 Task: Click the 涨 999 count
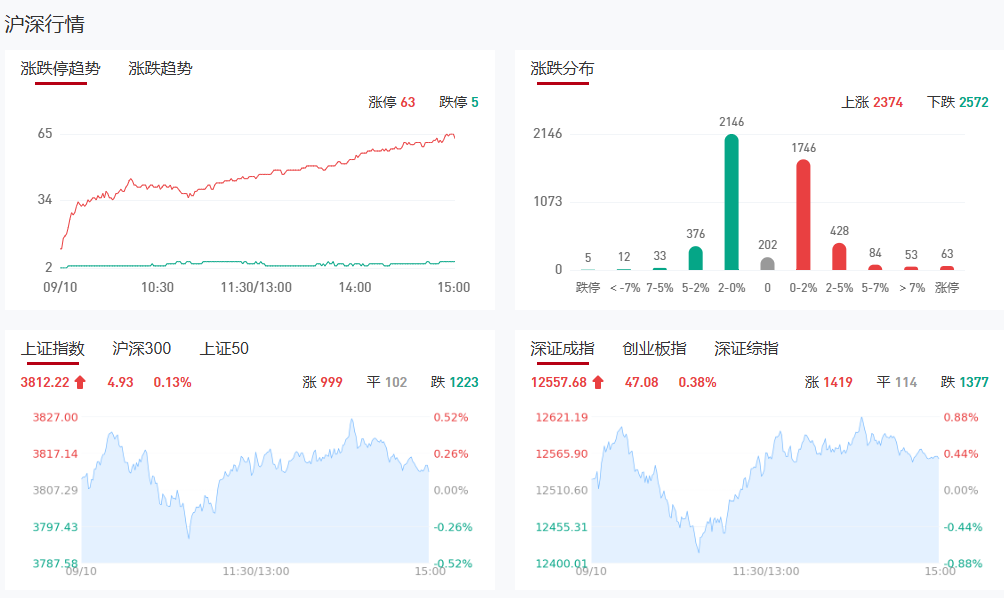pyautogui.click(x=323, y=382)
